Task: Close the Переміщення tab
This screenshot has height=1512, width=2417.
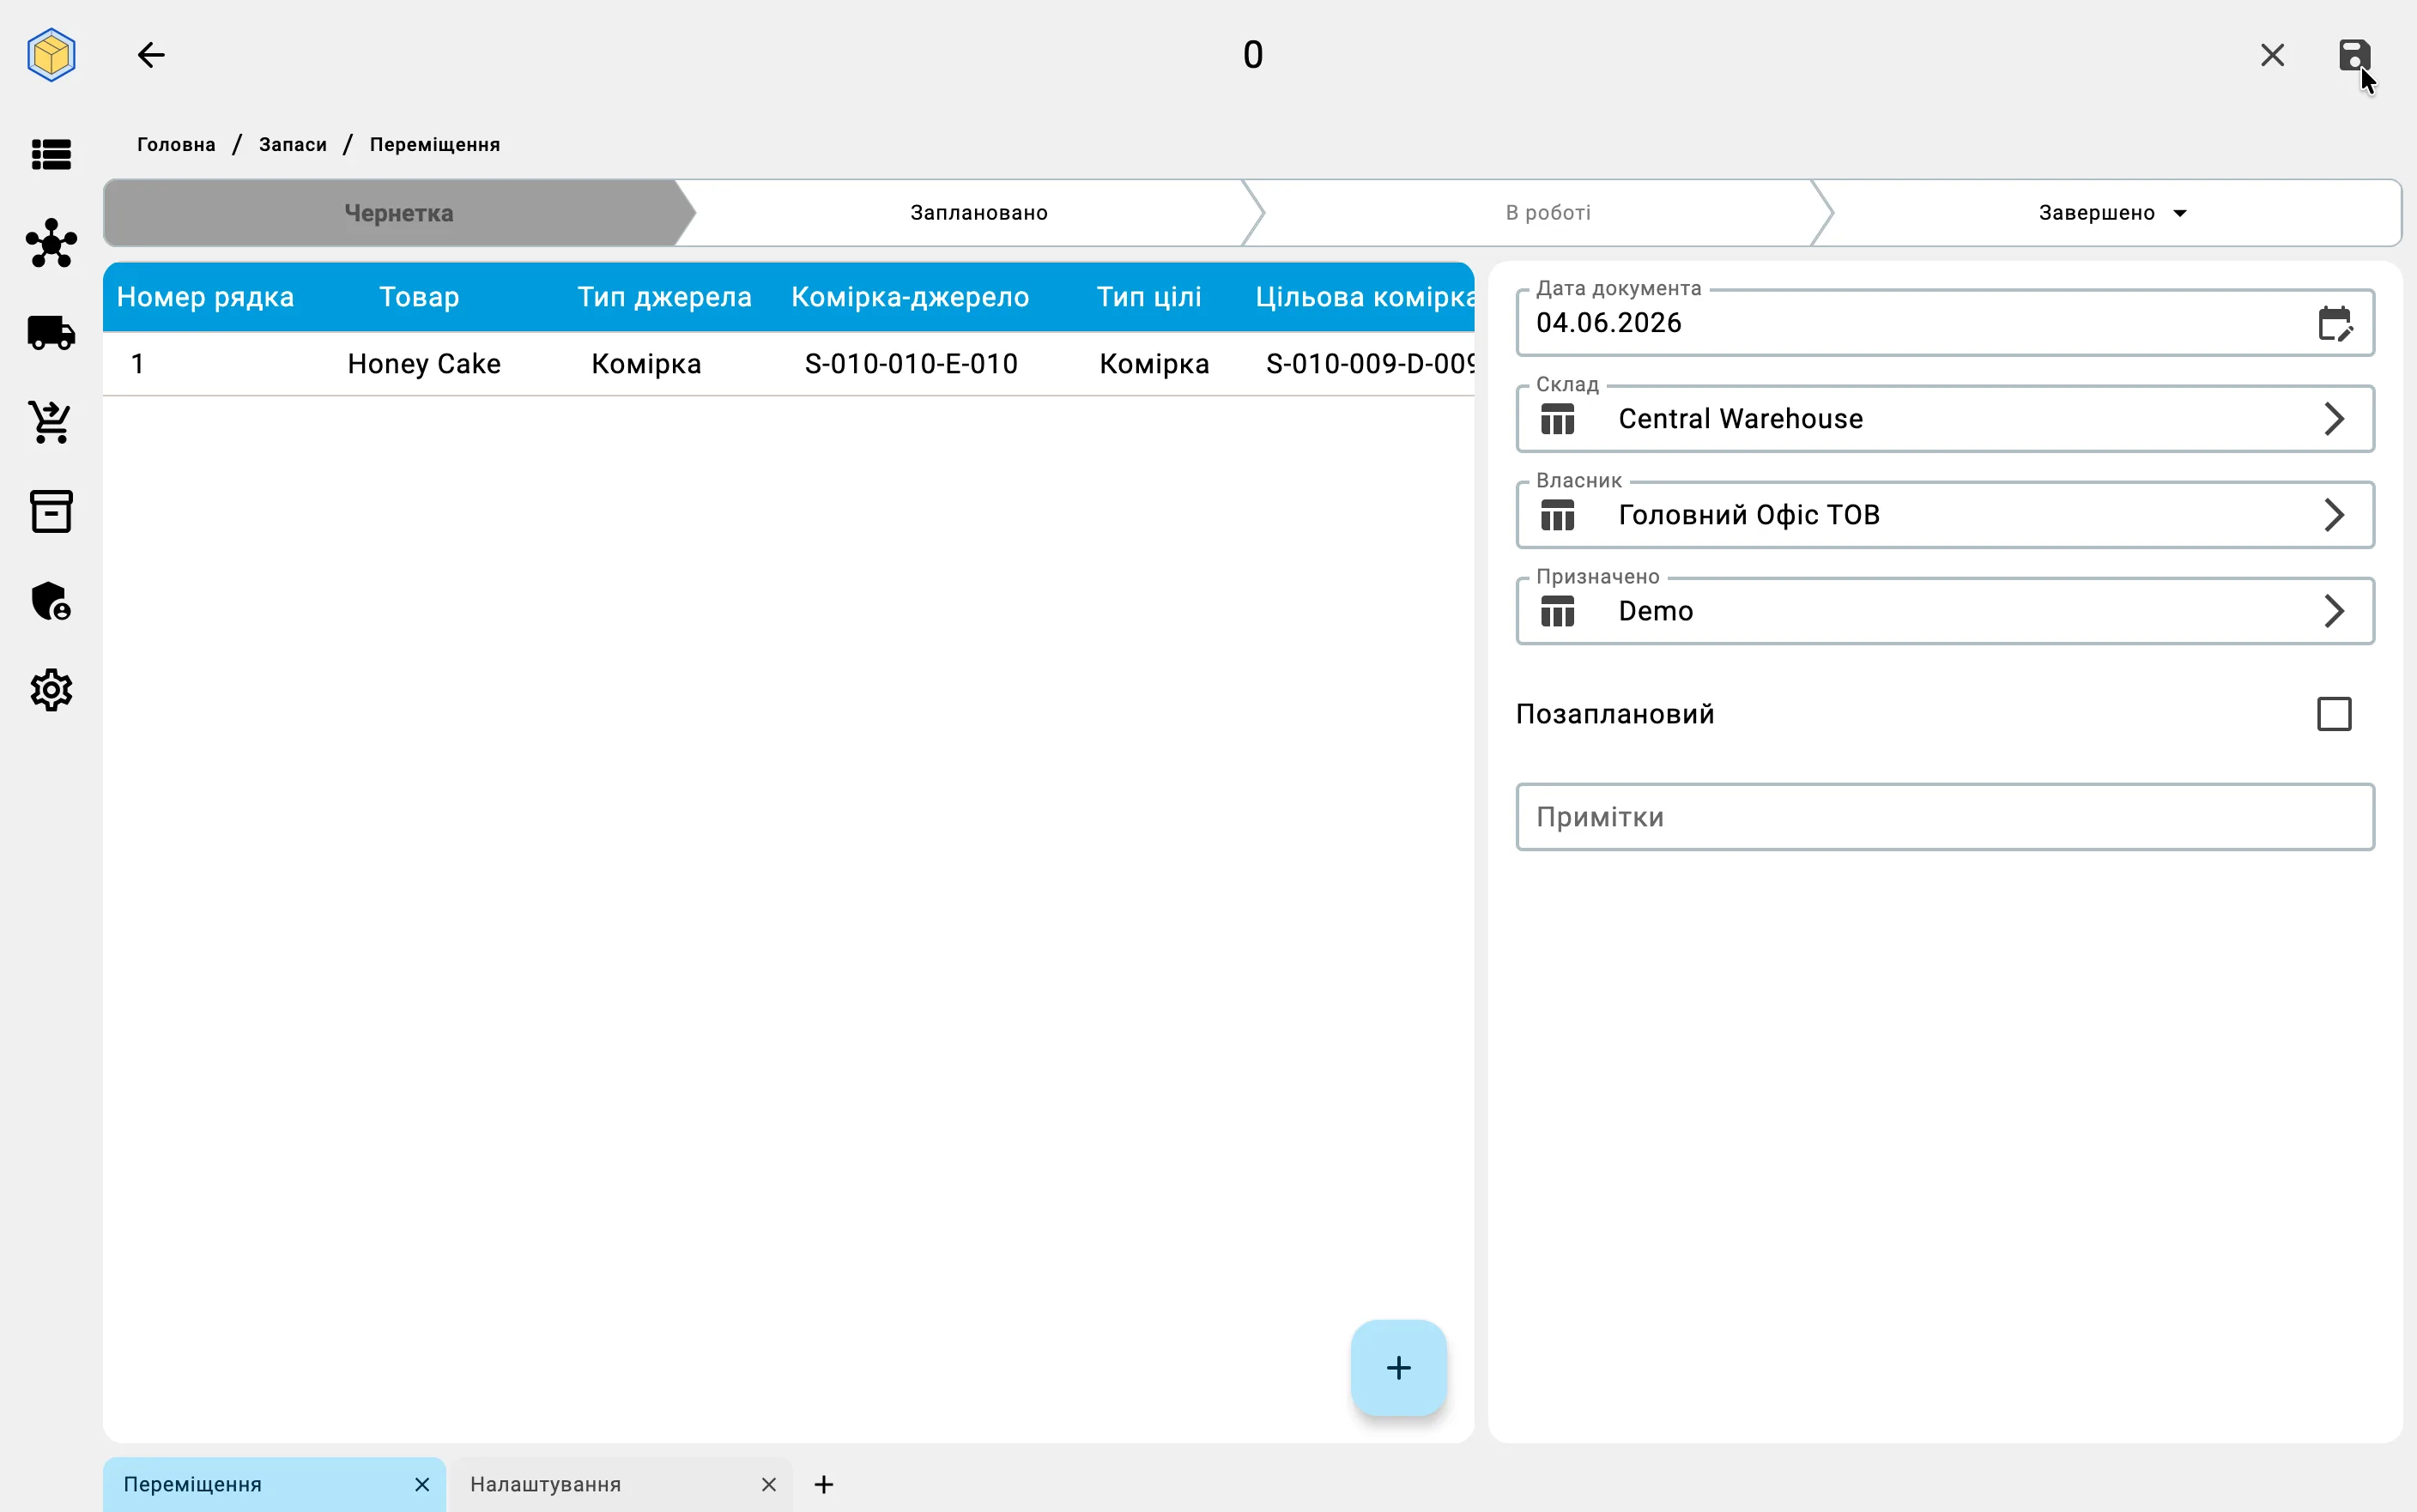Action: point(422,1484)
